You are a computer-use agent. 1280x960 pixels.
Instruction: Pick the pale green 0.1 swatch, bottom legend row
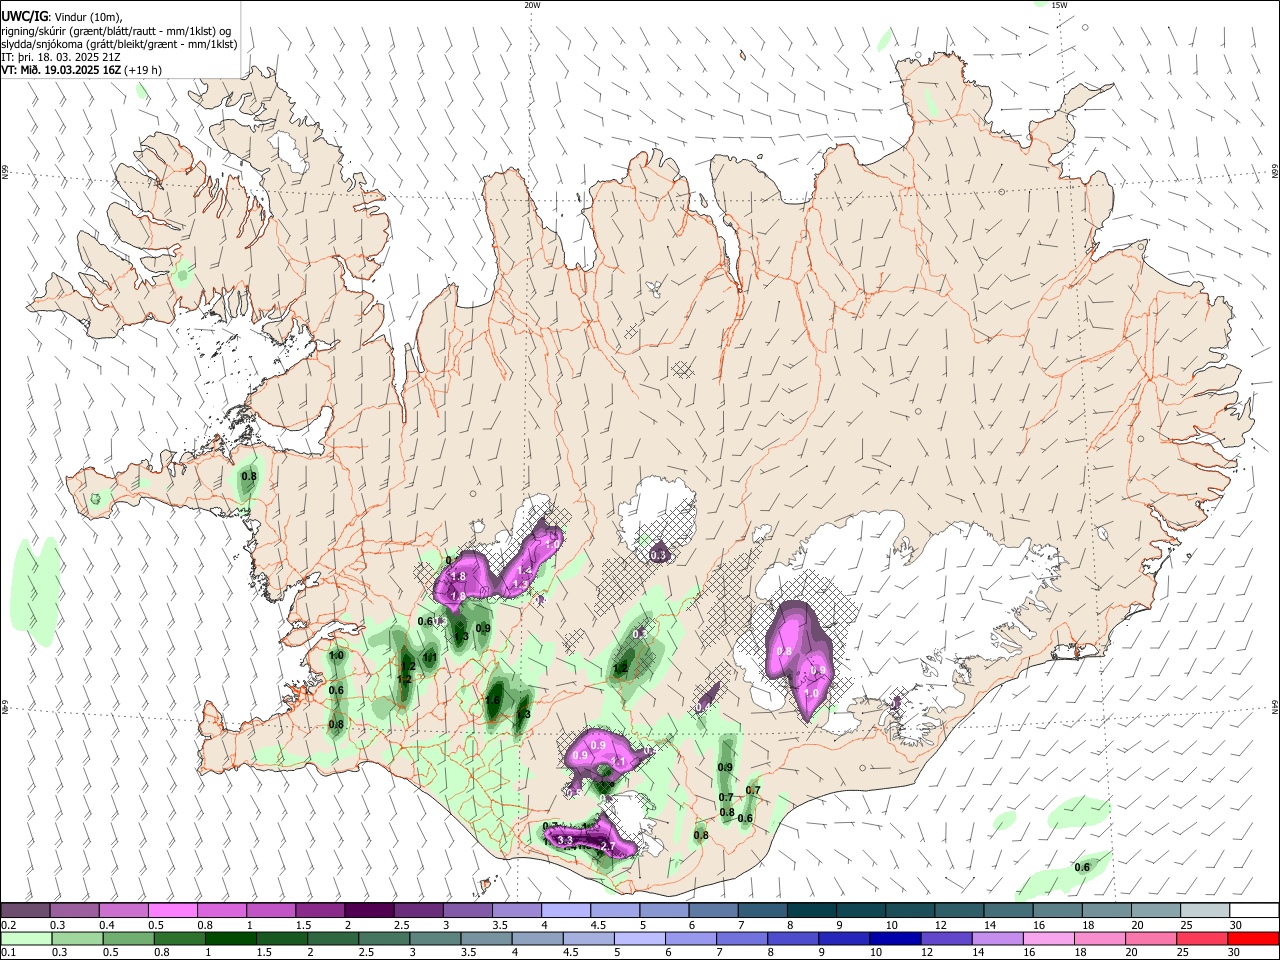pyautogui.click(x=25, y=938)
